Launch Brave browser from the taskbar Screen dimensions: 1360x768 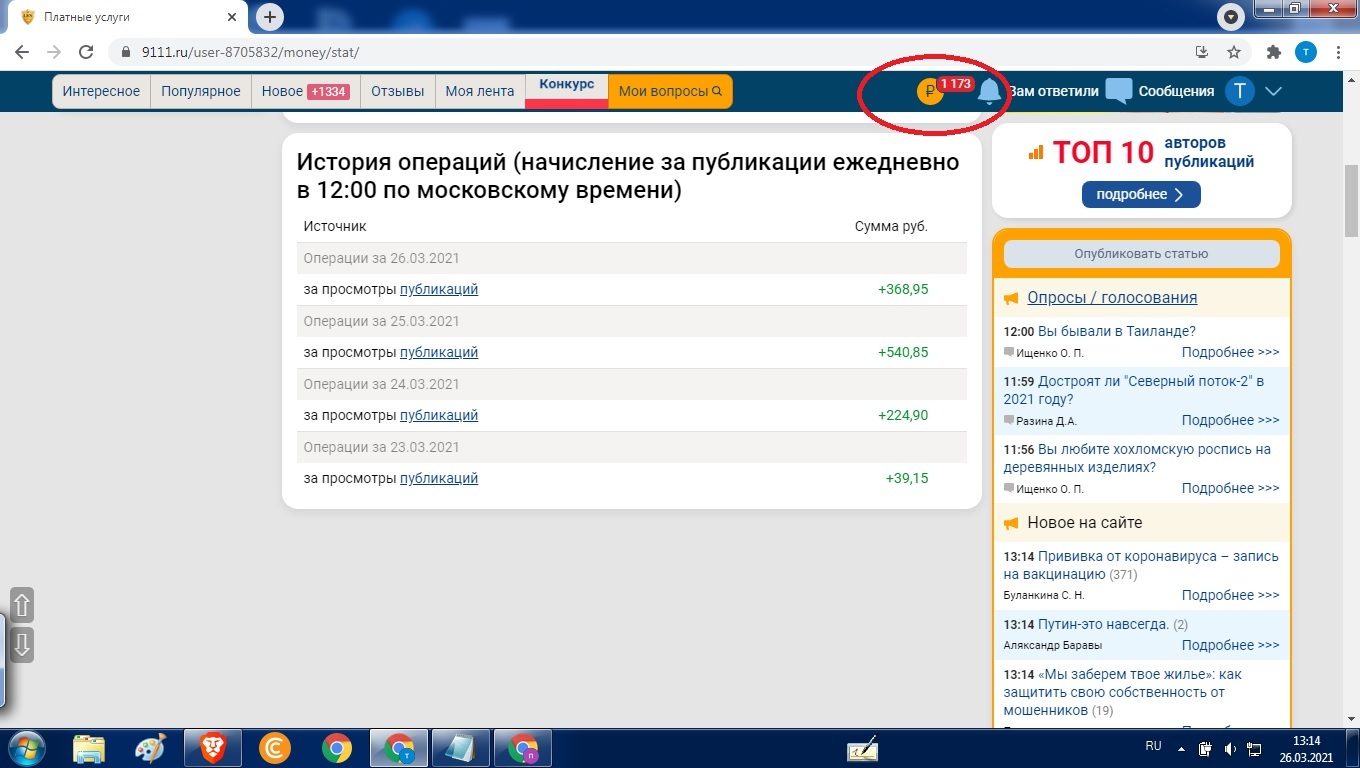click(212, 748)
